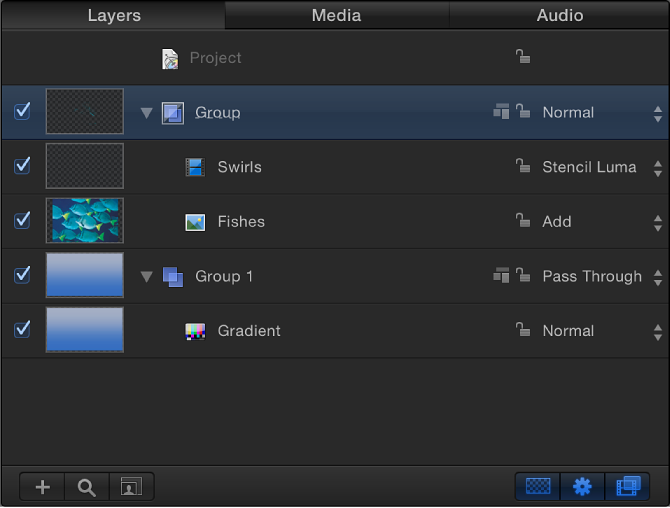The height and width of the screenshot is (508, 670).
Task: Lock the Group layer
Action: 523,111
